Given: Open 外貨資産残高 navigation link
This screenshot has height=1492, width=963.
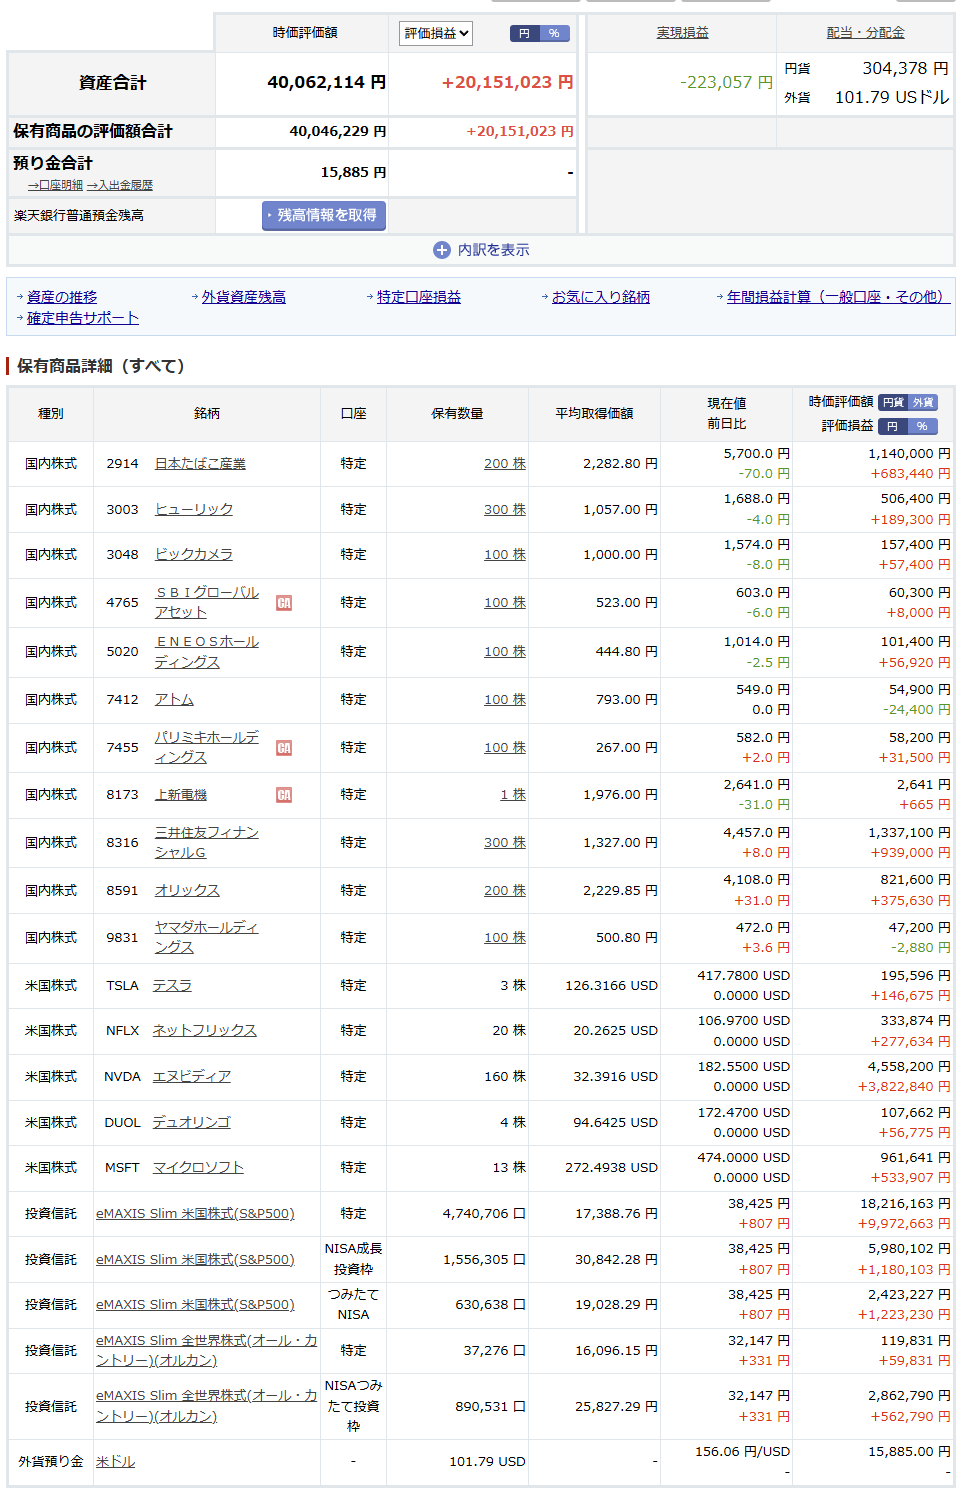Looking at the screenshot, I should point(243,297).
